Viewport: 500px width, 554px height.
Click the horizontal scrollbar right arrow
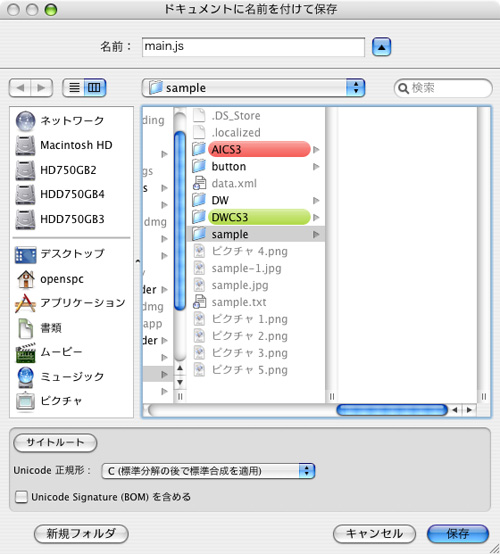coord(469,410)
